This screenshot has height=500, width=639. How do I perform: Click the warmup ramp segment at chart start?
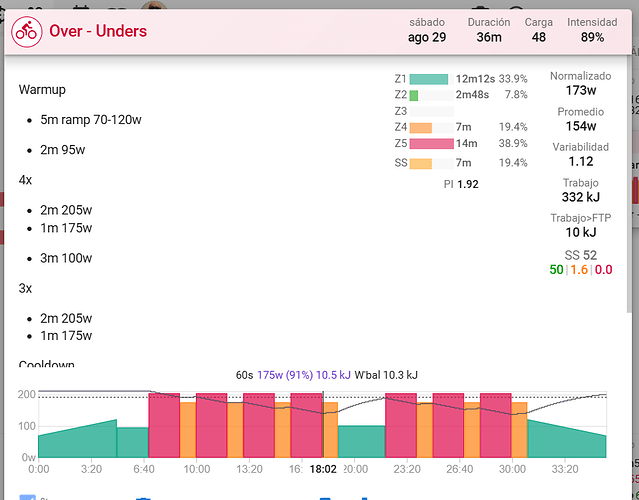click(77, 442)
